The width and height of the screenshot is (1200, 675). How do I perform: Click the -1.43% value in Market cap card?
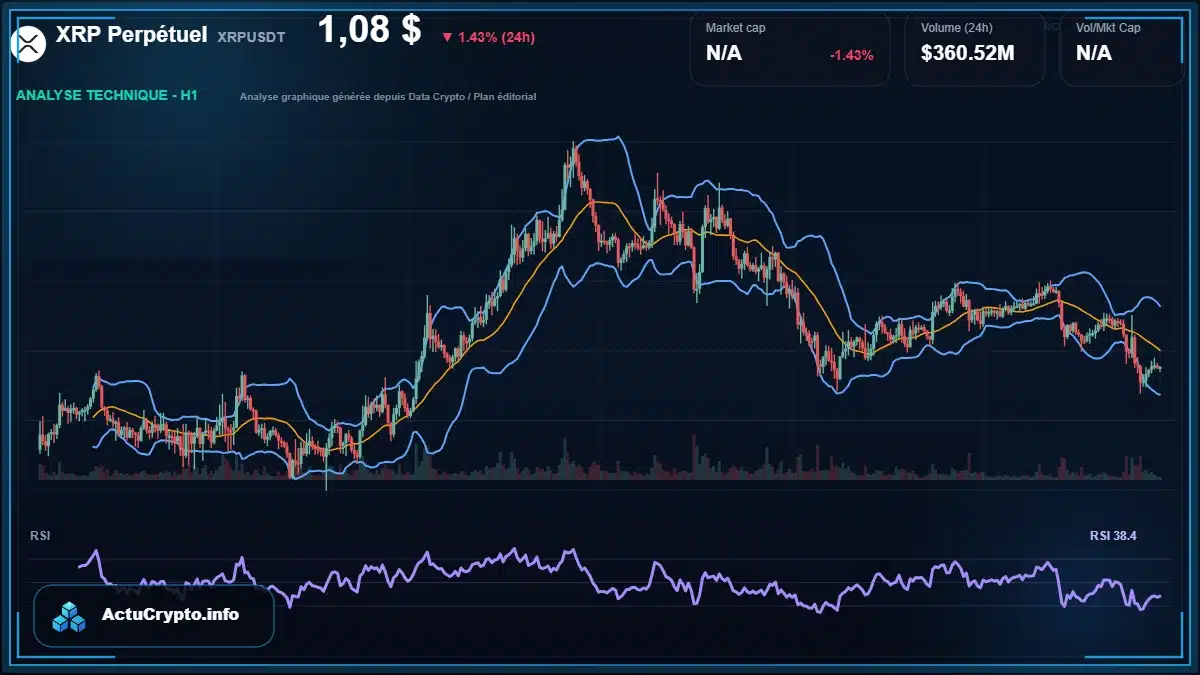click(852, 55)
